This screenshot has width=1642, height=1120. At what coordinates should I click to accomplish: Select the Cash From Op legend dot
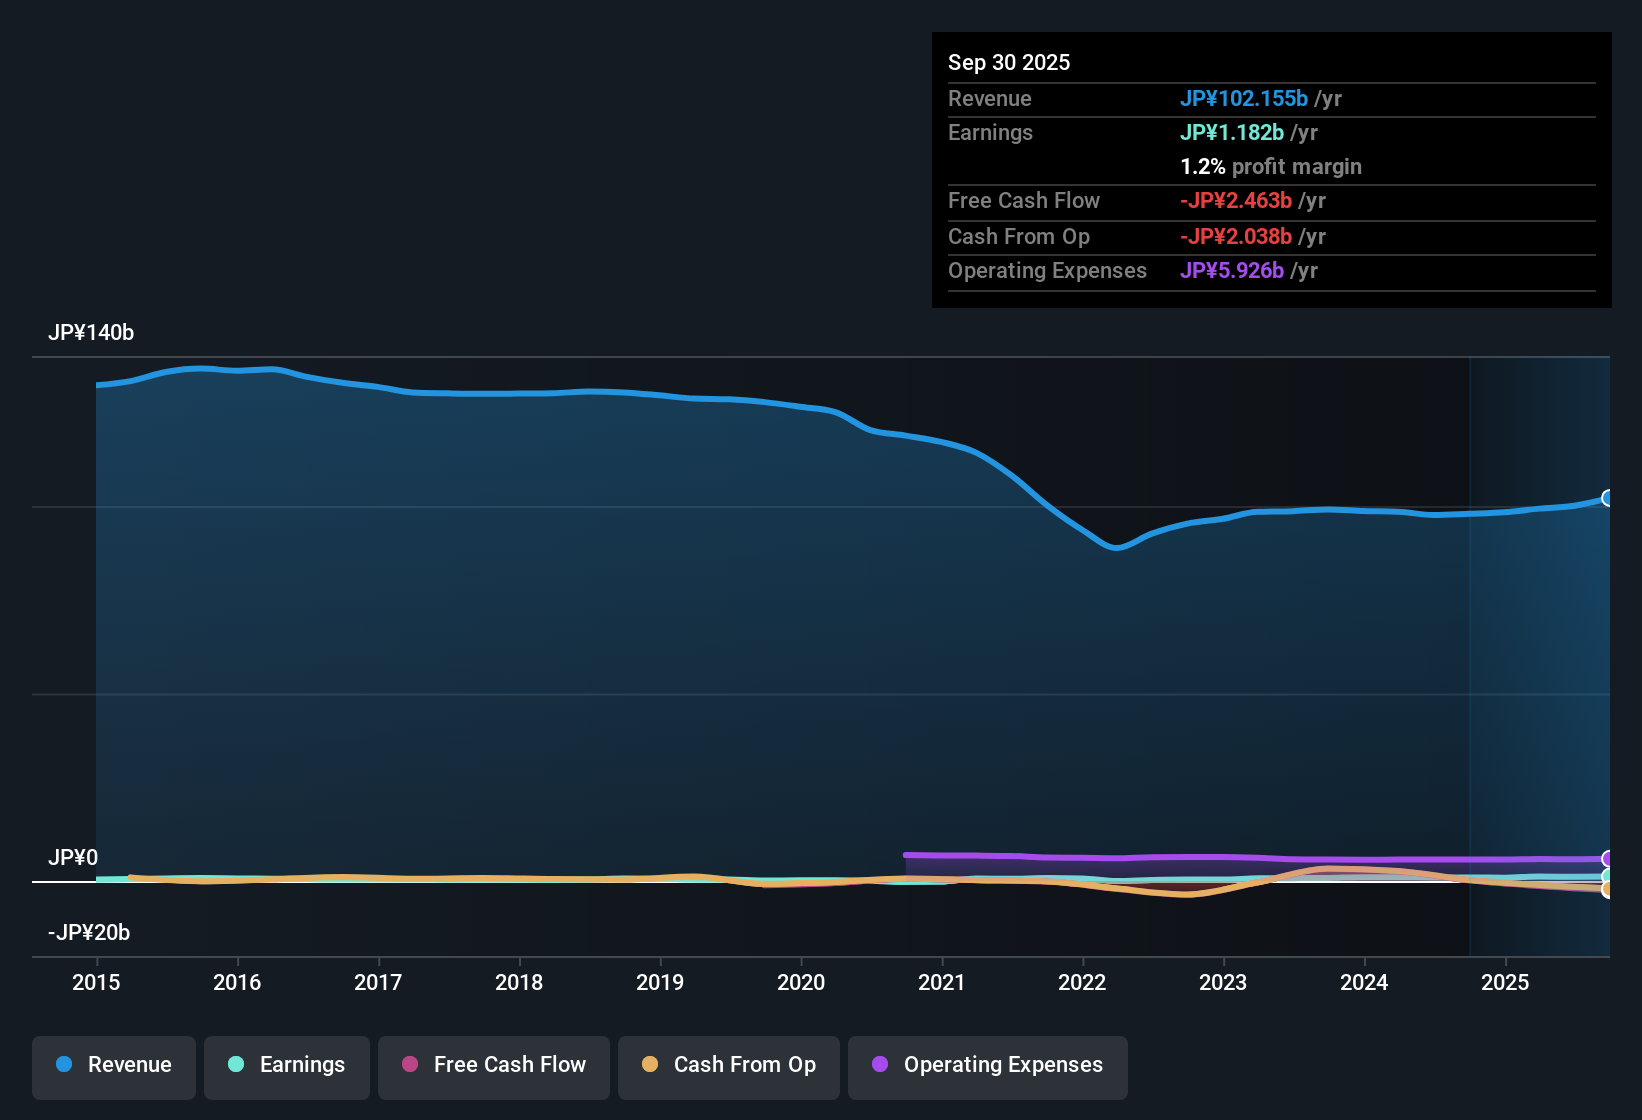pyautogui.click(x=650, y=1065)
